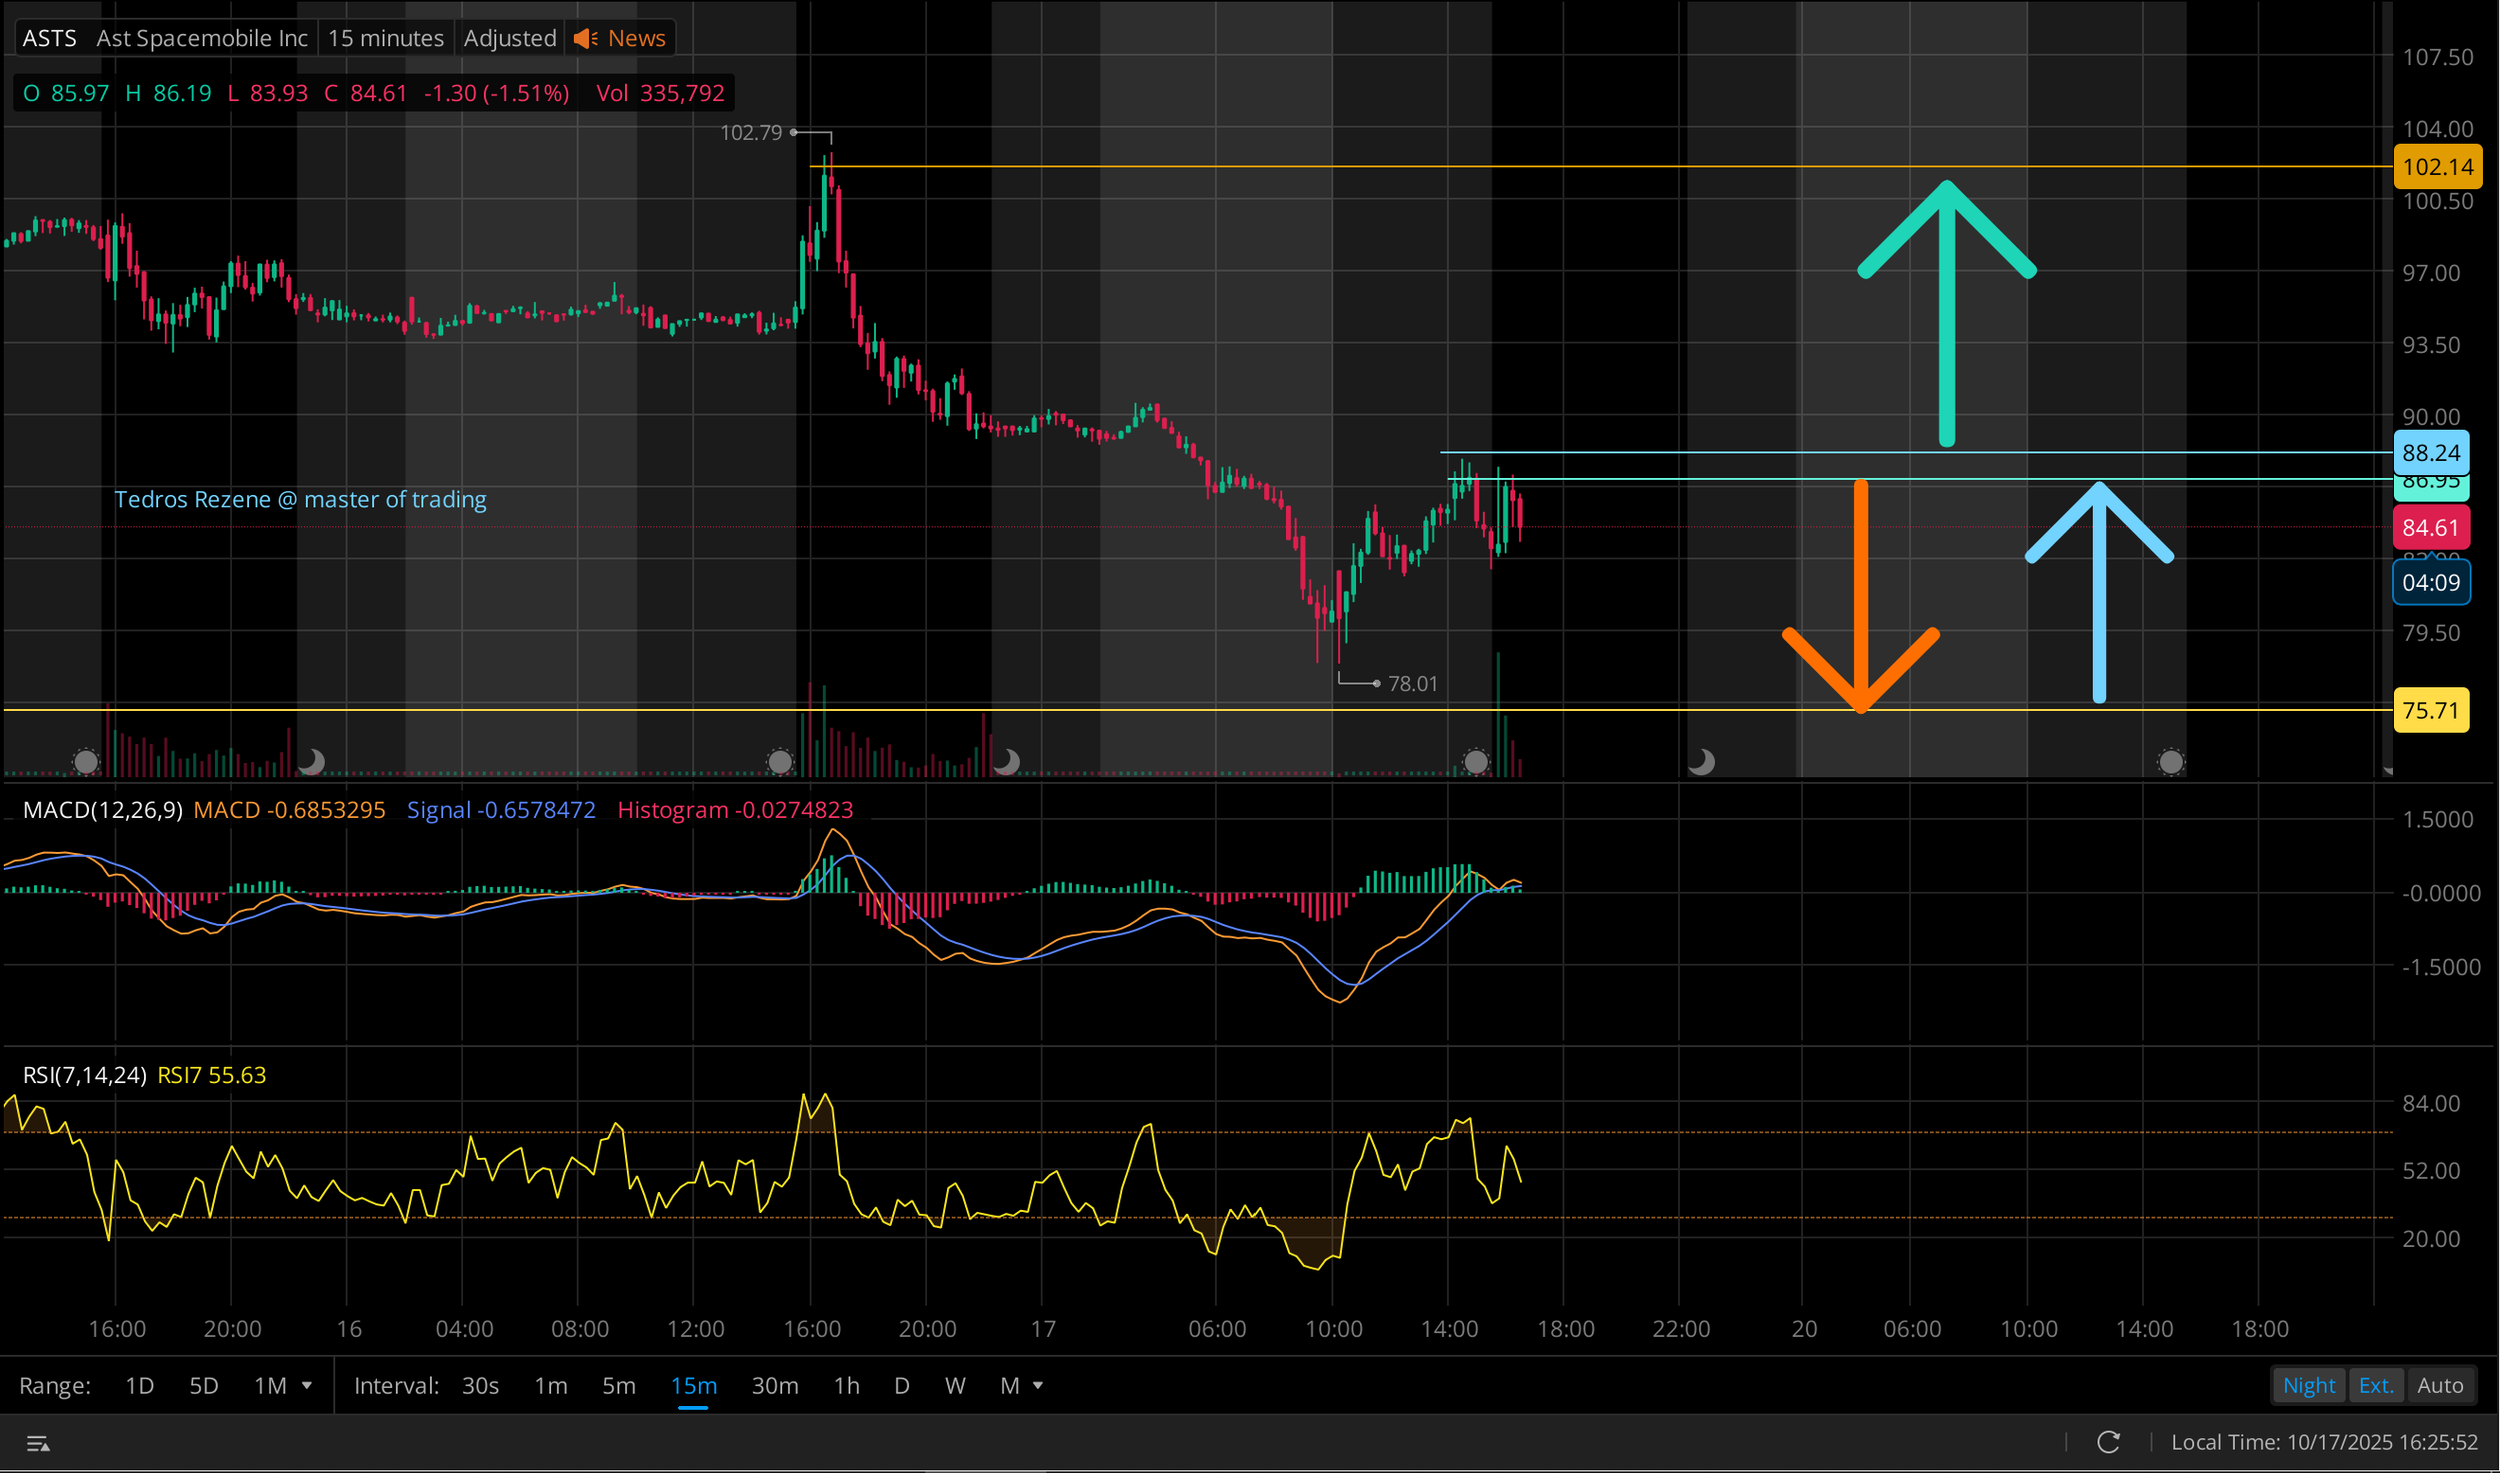This screenshot has width=2500, height=1473.
Task: Expand the 1M range dropdown arrow
Action: [307, 1385]
